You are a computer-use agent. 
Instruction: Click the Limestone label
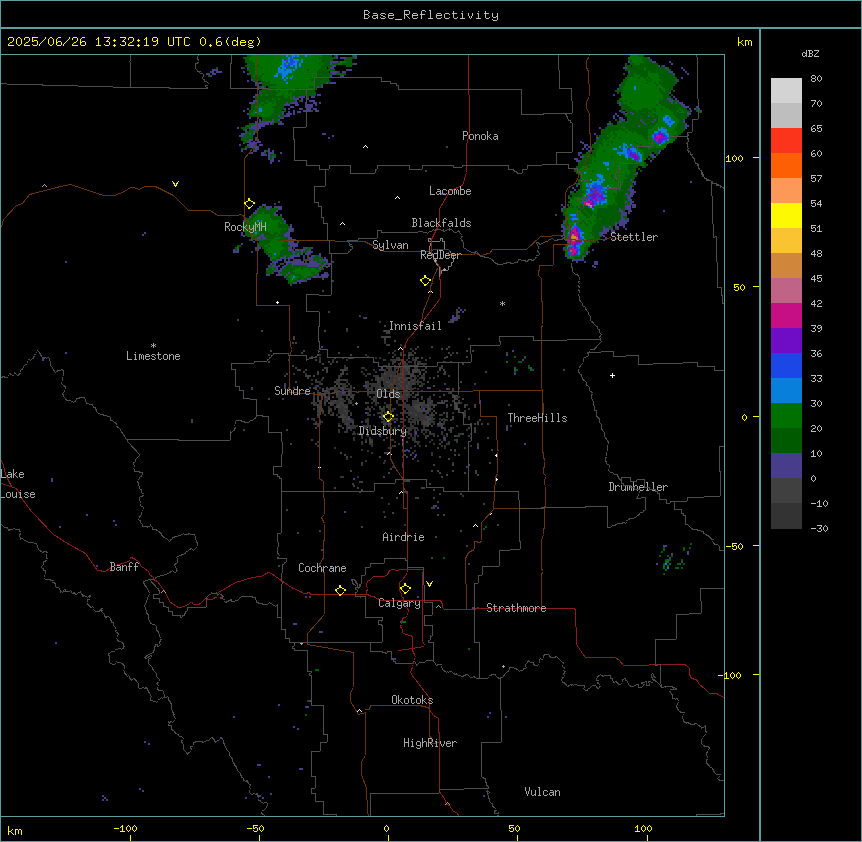click(153, 356)
